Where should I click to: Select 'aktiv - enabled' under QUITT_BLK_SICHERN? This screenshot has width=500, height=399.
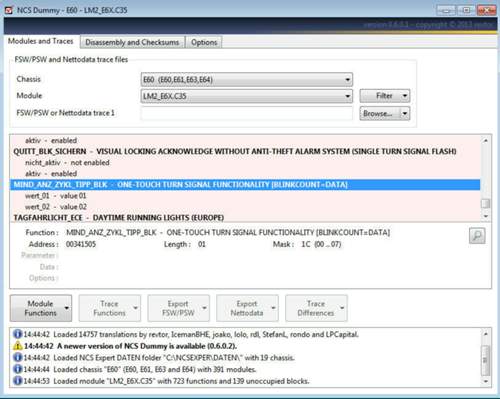(x=245, y=173)
